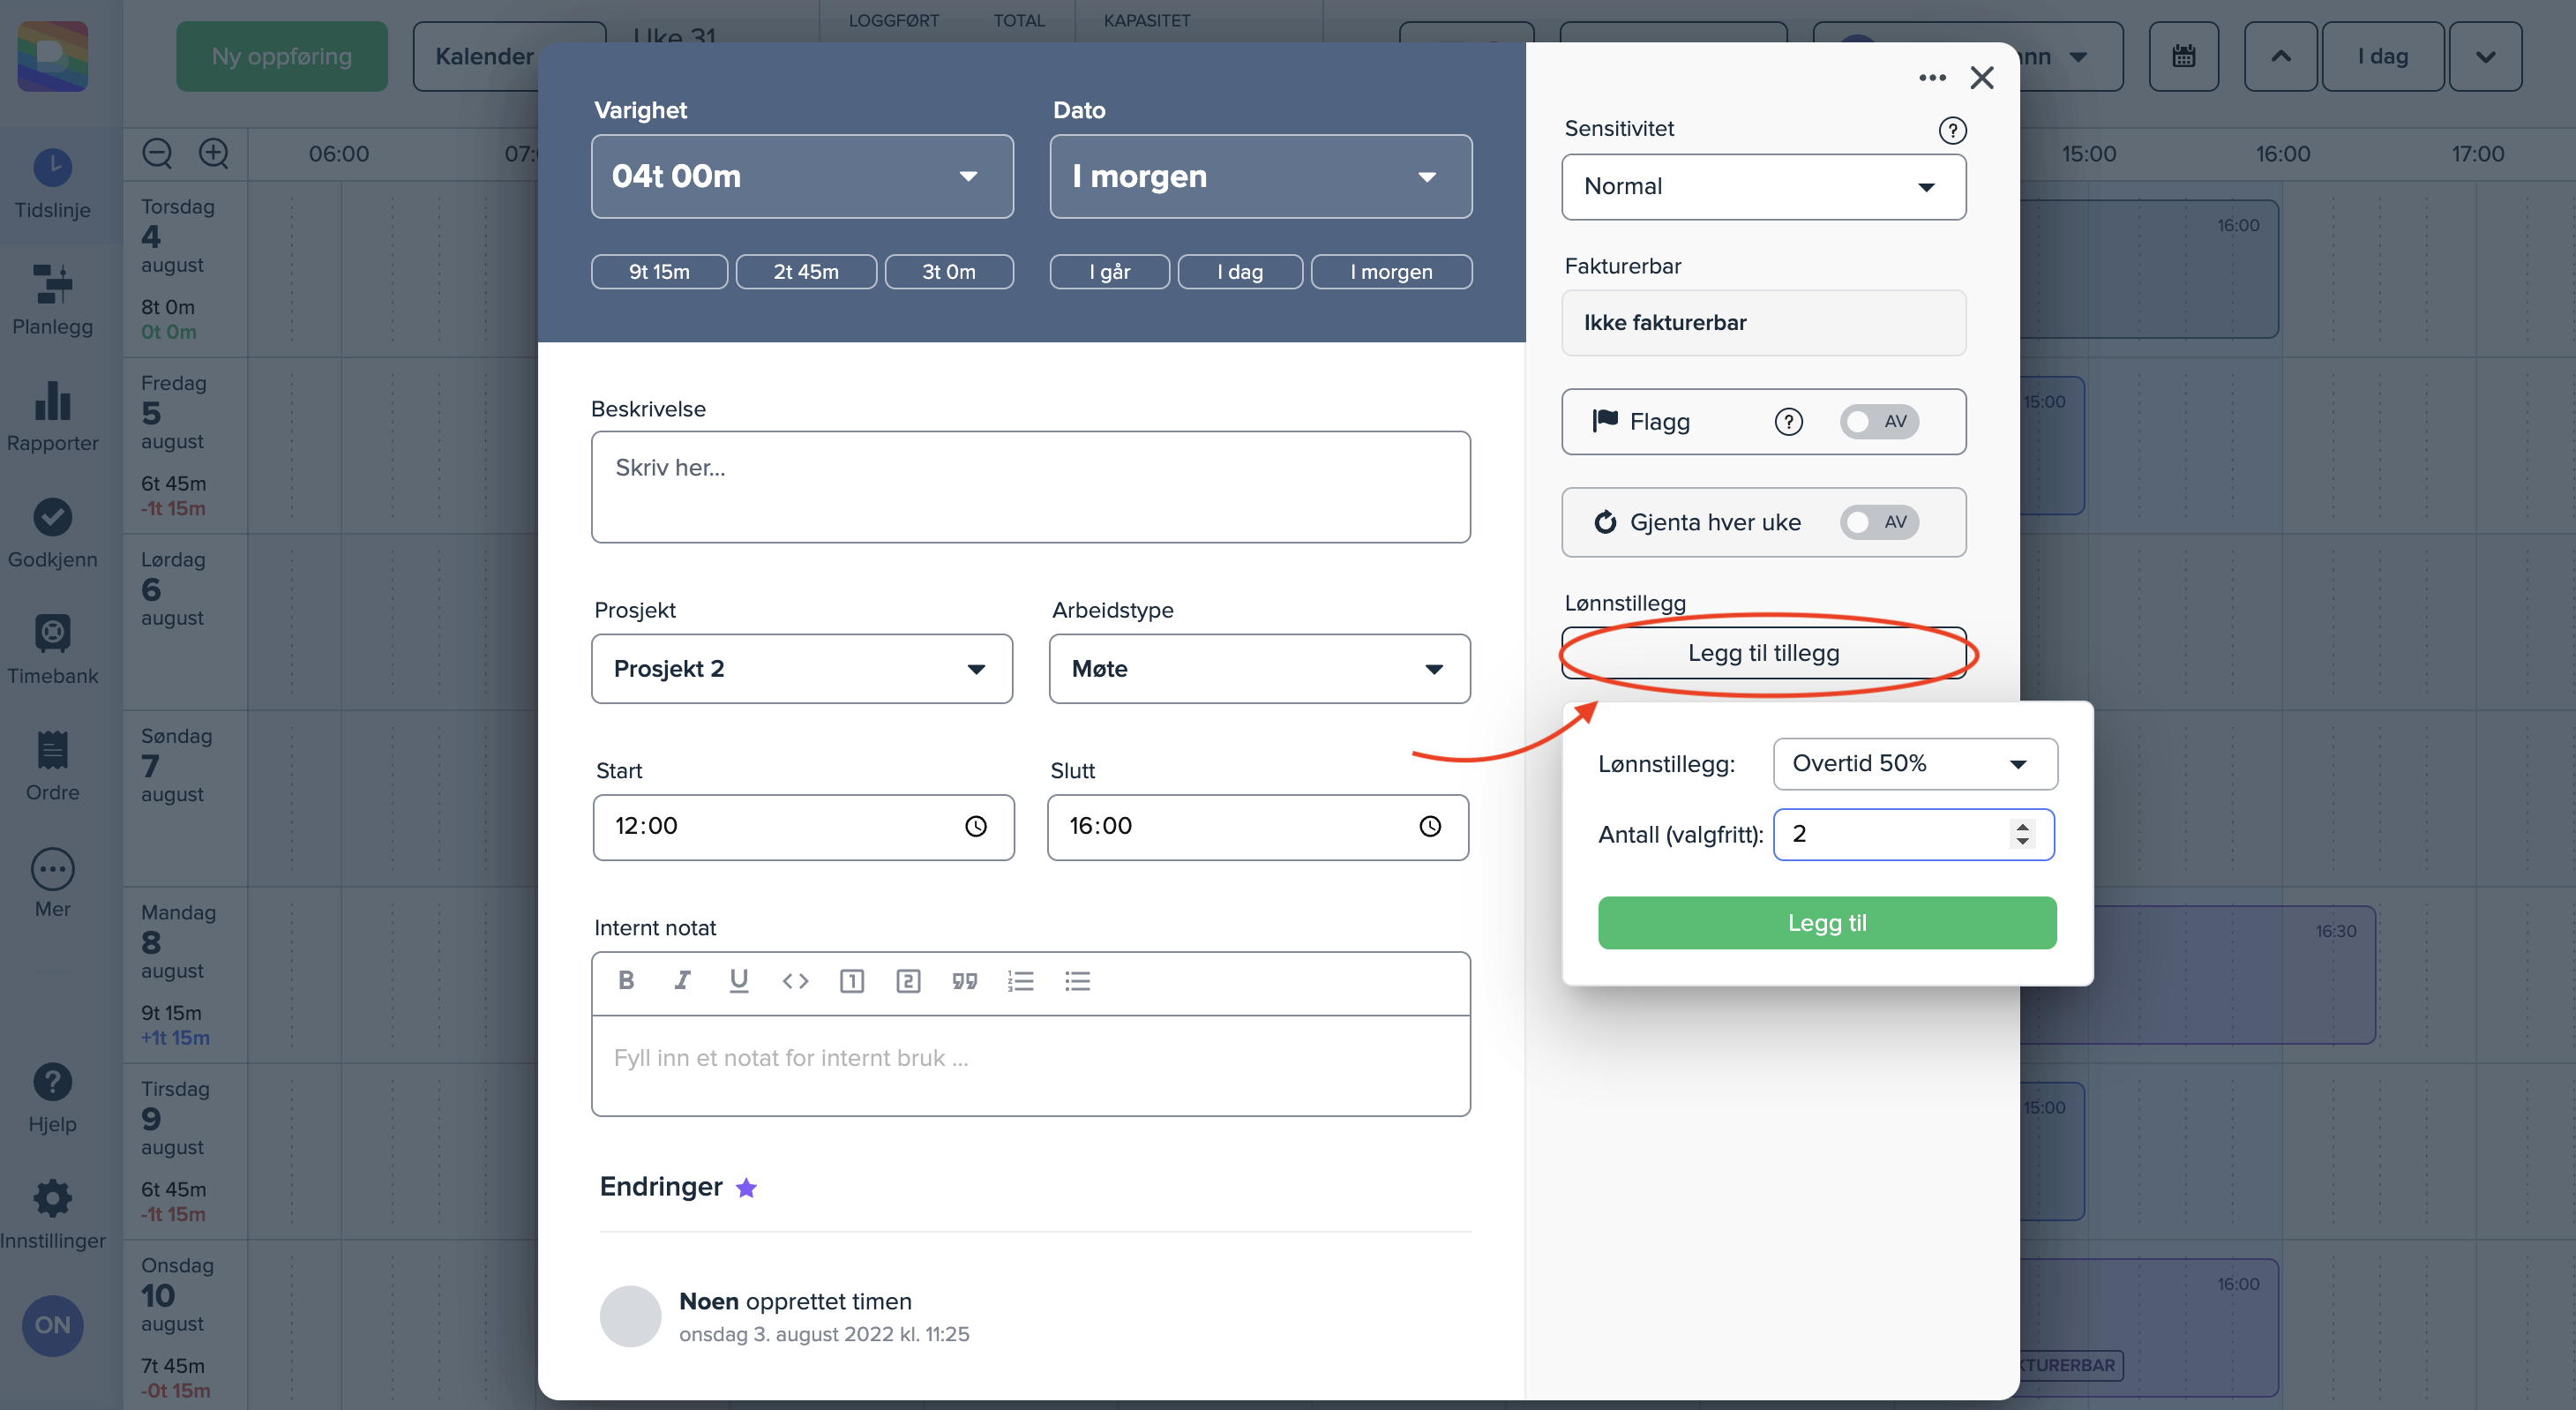Click the underline formatting icon
This screenshot has width=2576, height=1410.
[738, 981]
